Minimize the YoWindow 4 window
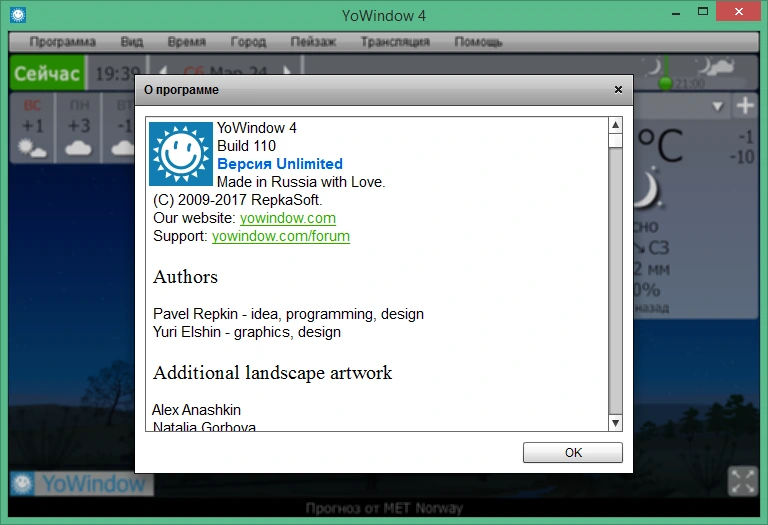 [676, 13]
